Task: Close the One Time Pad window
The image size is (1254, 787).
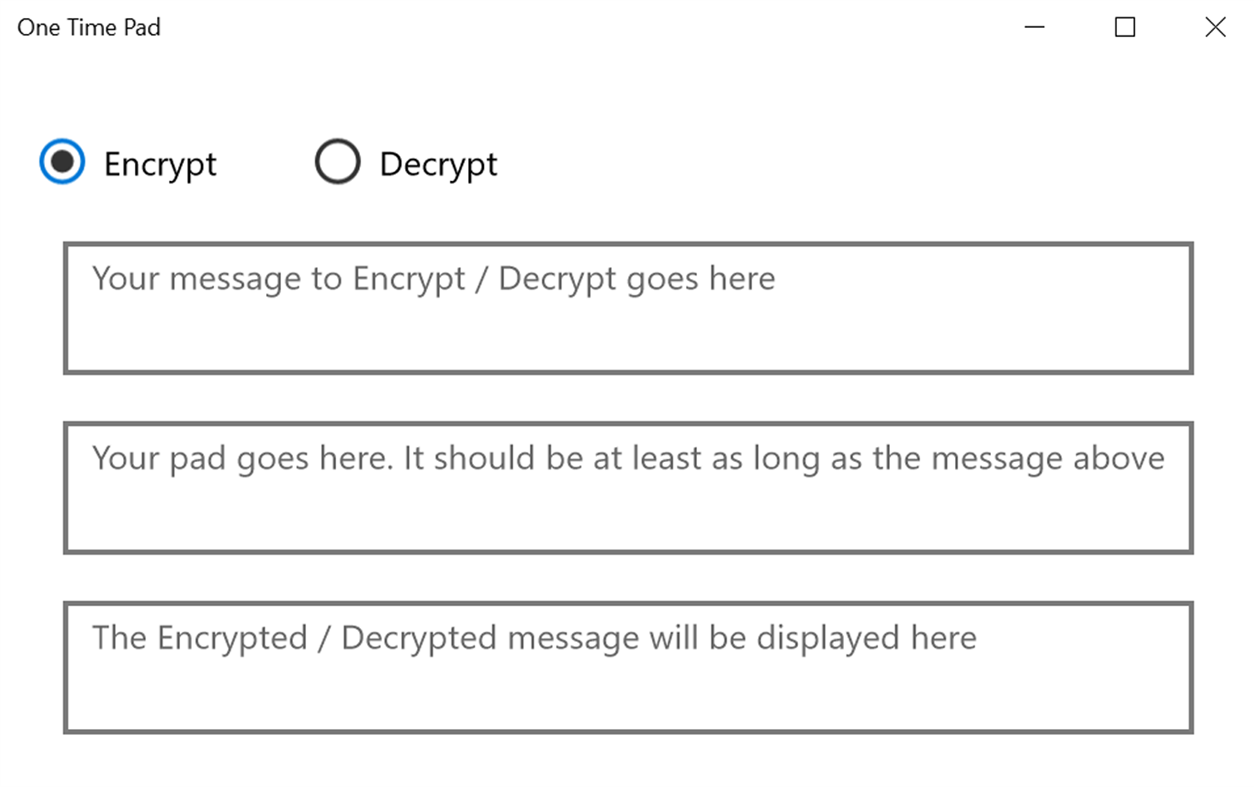Action: tap(1215, 27)
